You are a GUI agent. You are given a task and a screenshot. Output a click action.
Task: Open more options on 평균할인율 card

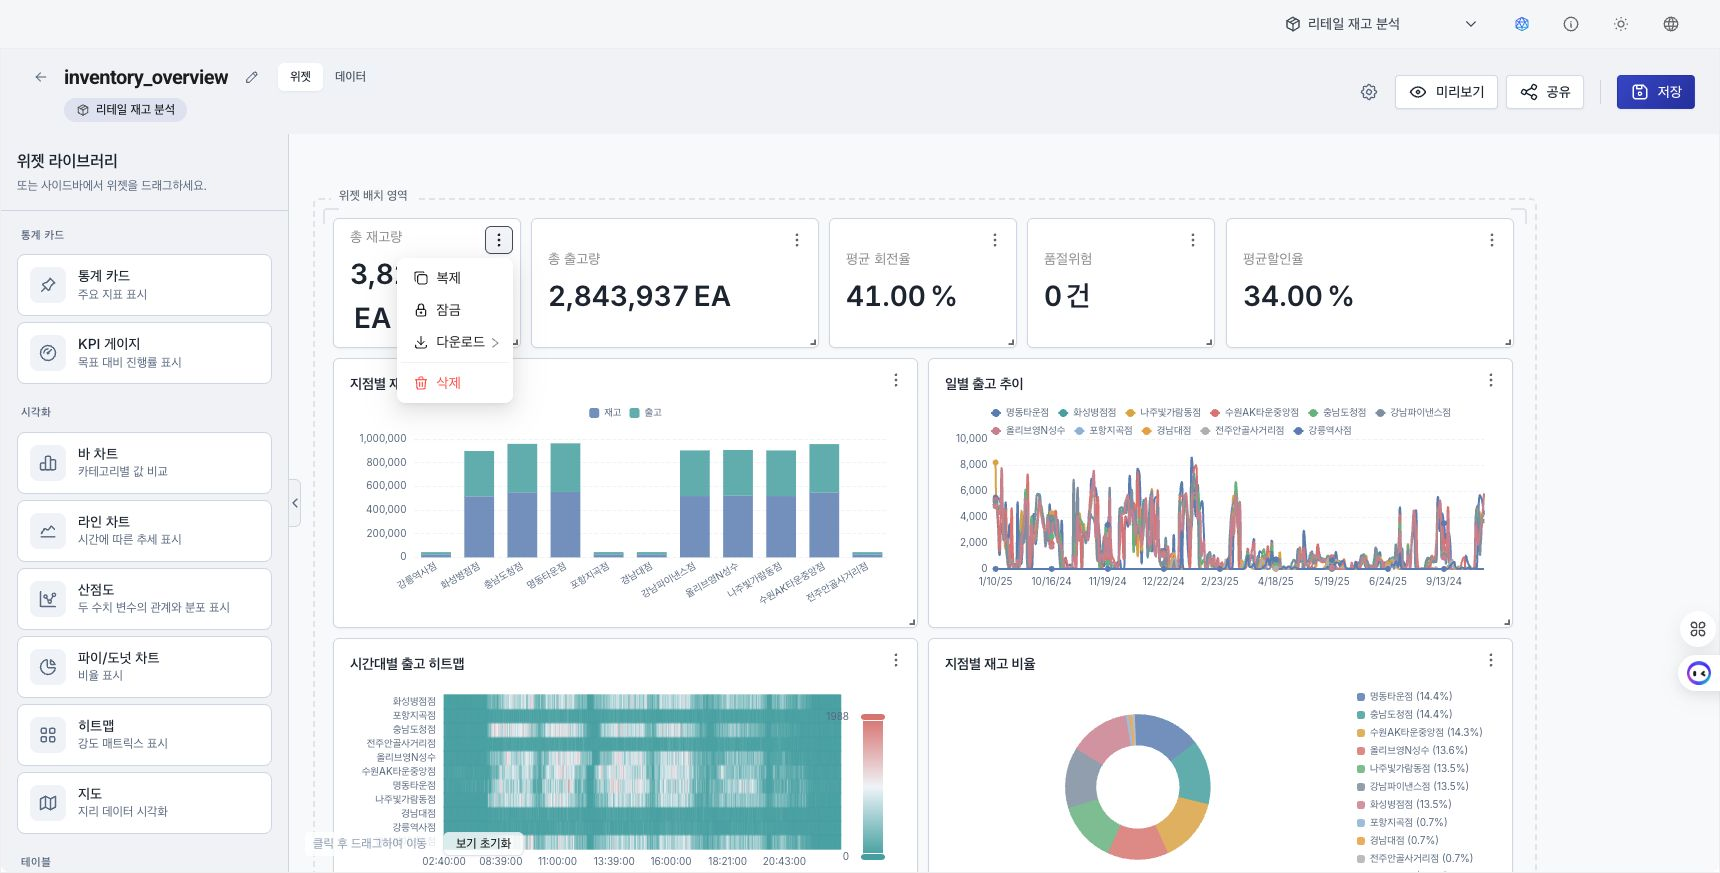coord(1492,240)
